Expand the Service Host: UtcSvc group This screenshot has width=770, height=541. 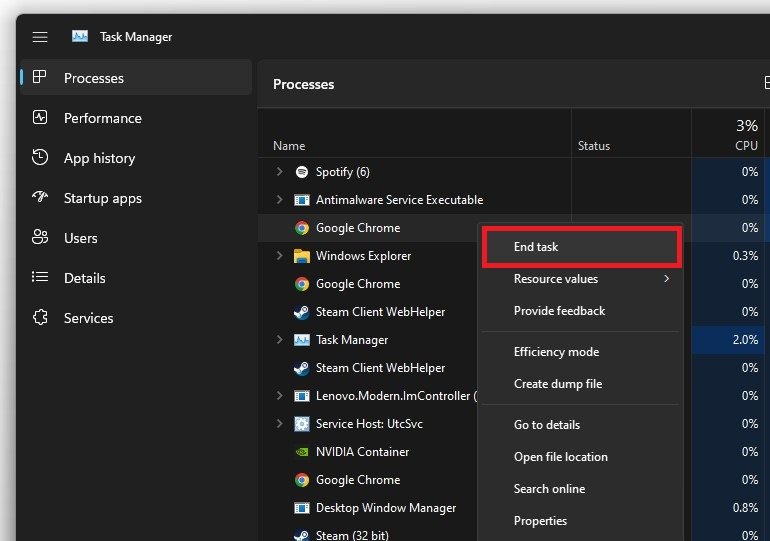coord(280,424)
